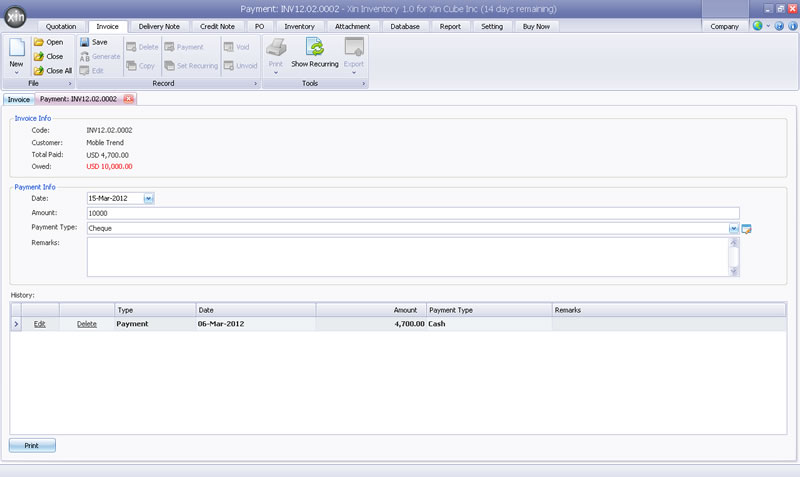The image size is (800, 477).
Task: Click the Generate code button
Action: 100,57
